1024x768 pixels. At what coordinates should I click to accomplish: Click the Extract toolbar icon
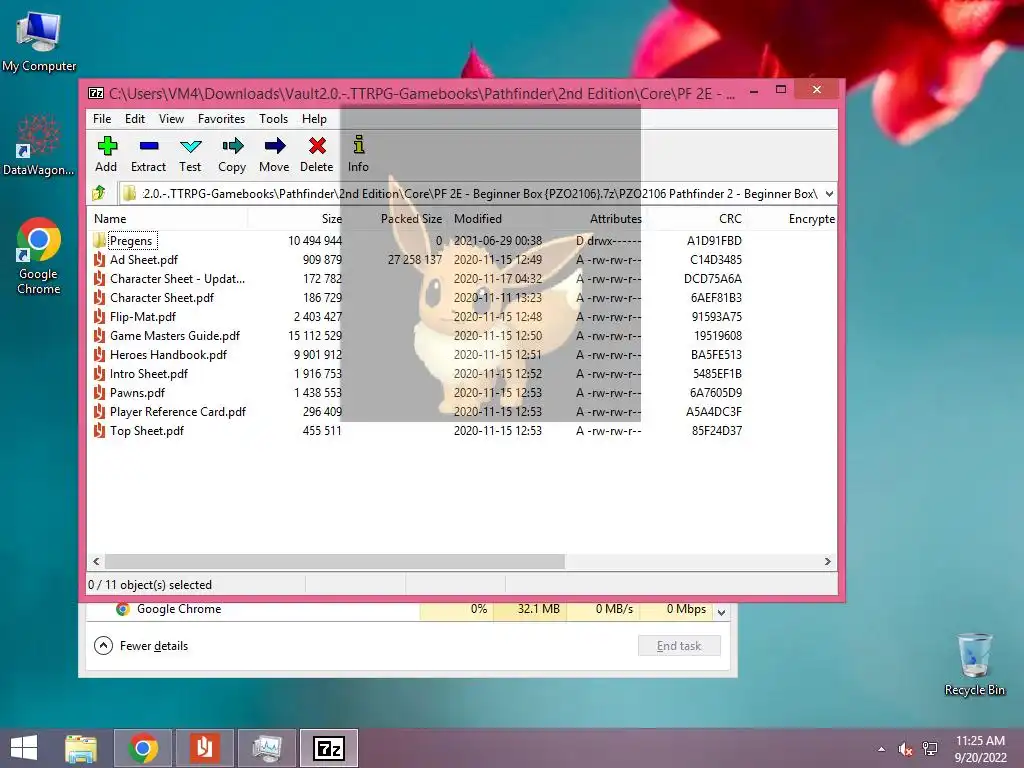pos(149,146)
